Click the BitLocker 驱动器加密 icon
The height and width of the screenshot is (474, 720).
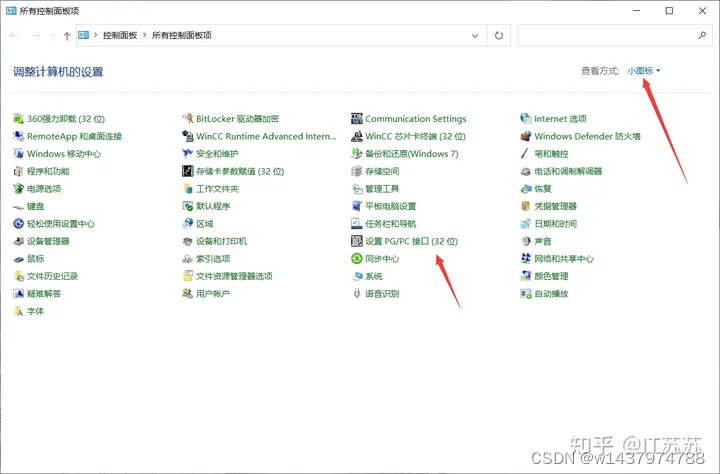click(187, 119)
